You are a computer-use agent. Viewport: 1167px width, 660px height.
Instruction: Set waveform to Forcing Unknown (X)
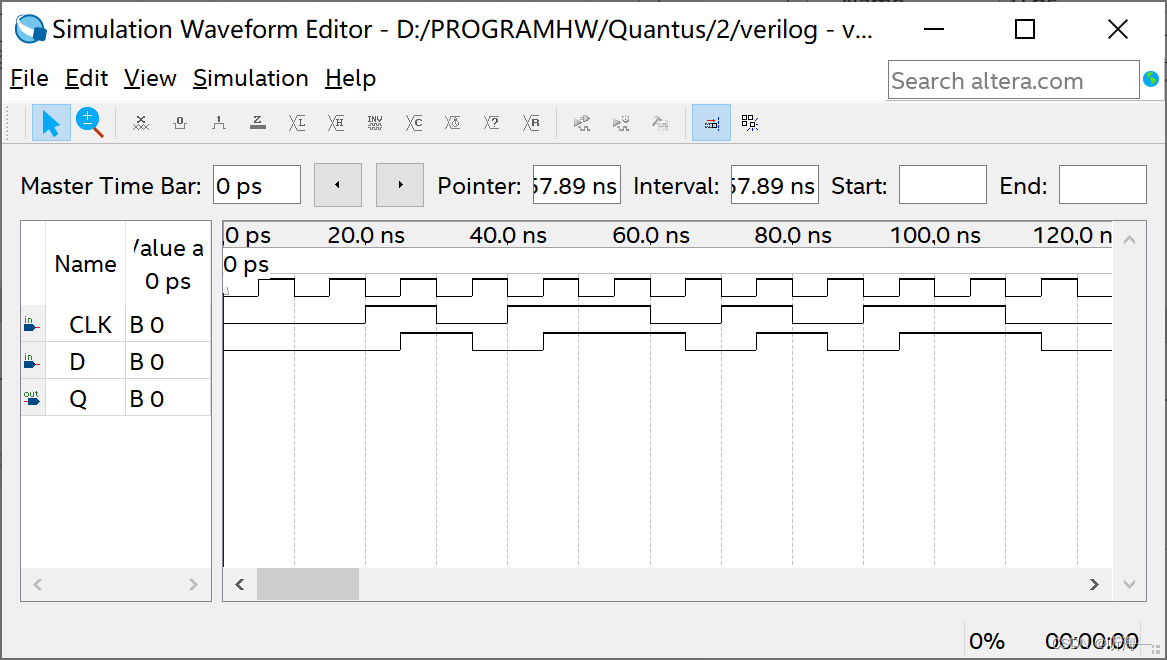pyautogui.click(x=140, y=122)
